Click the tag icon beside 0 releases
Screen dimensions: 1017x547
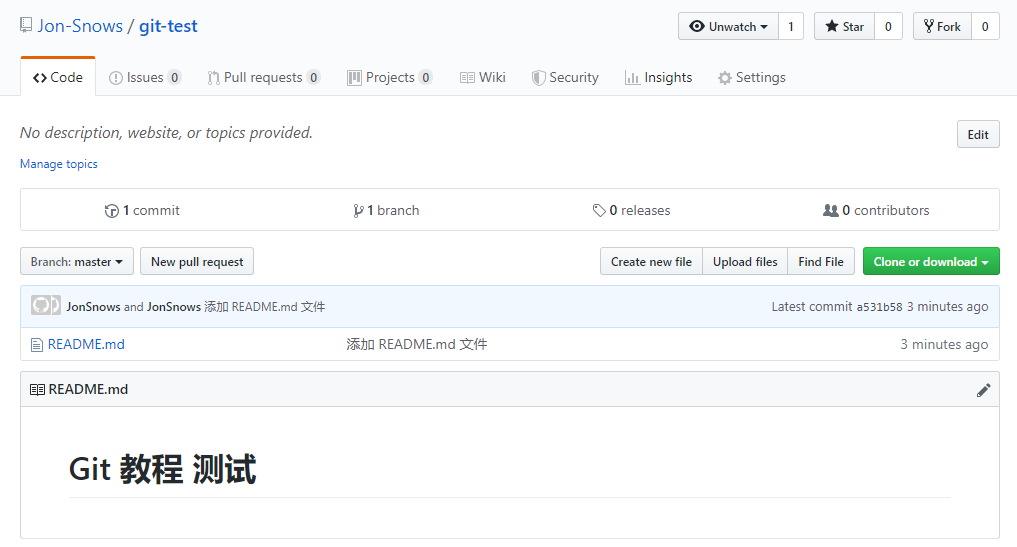coord(599,211)
